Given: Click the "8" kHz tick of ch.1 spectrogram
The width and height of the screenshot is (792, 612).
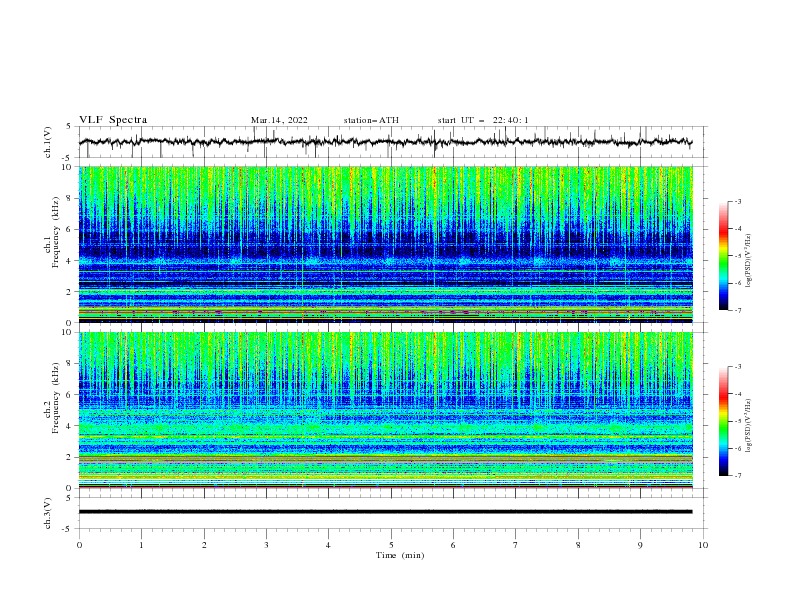Looking at the screenshot, I should (x=71, y=198).
